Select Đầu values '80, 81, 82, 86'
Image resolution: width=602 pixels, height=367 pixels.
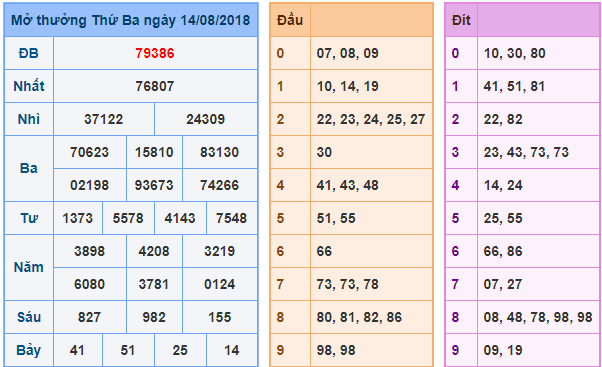359,317
